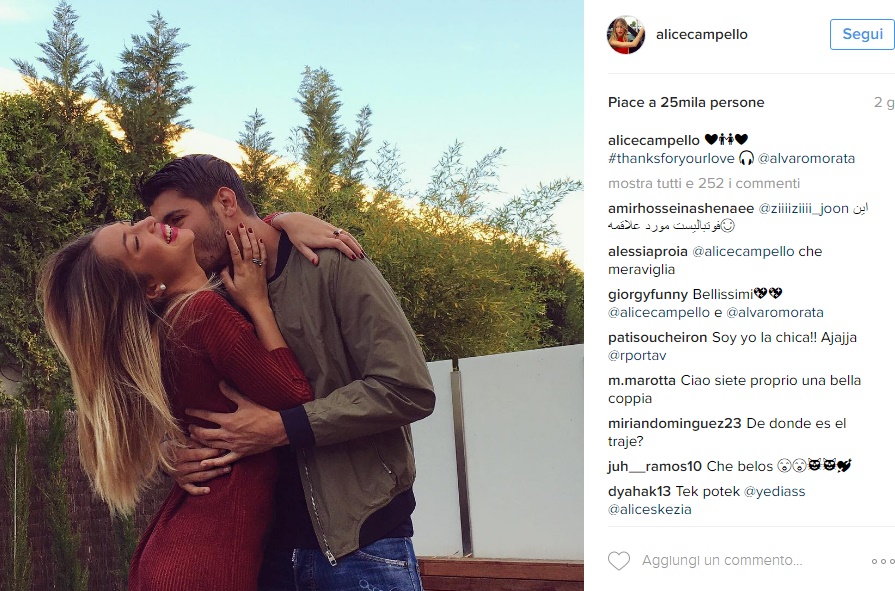Open alicecampello username in the post header
The height and width of the screenshot is (591, 895).
702,34
